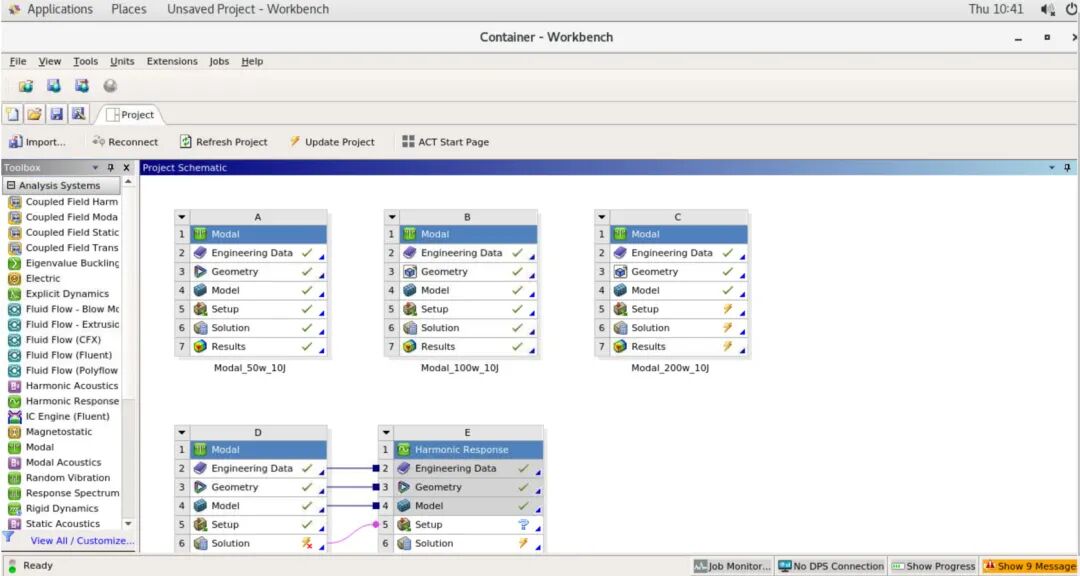
Task: Open the Units menu
Action: (x=123, y=61)
